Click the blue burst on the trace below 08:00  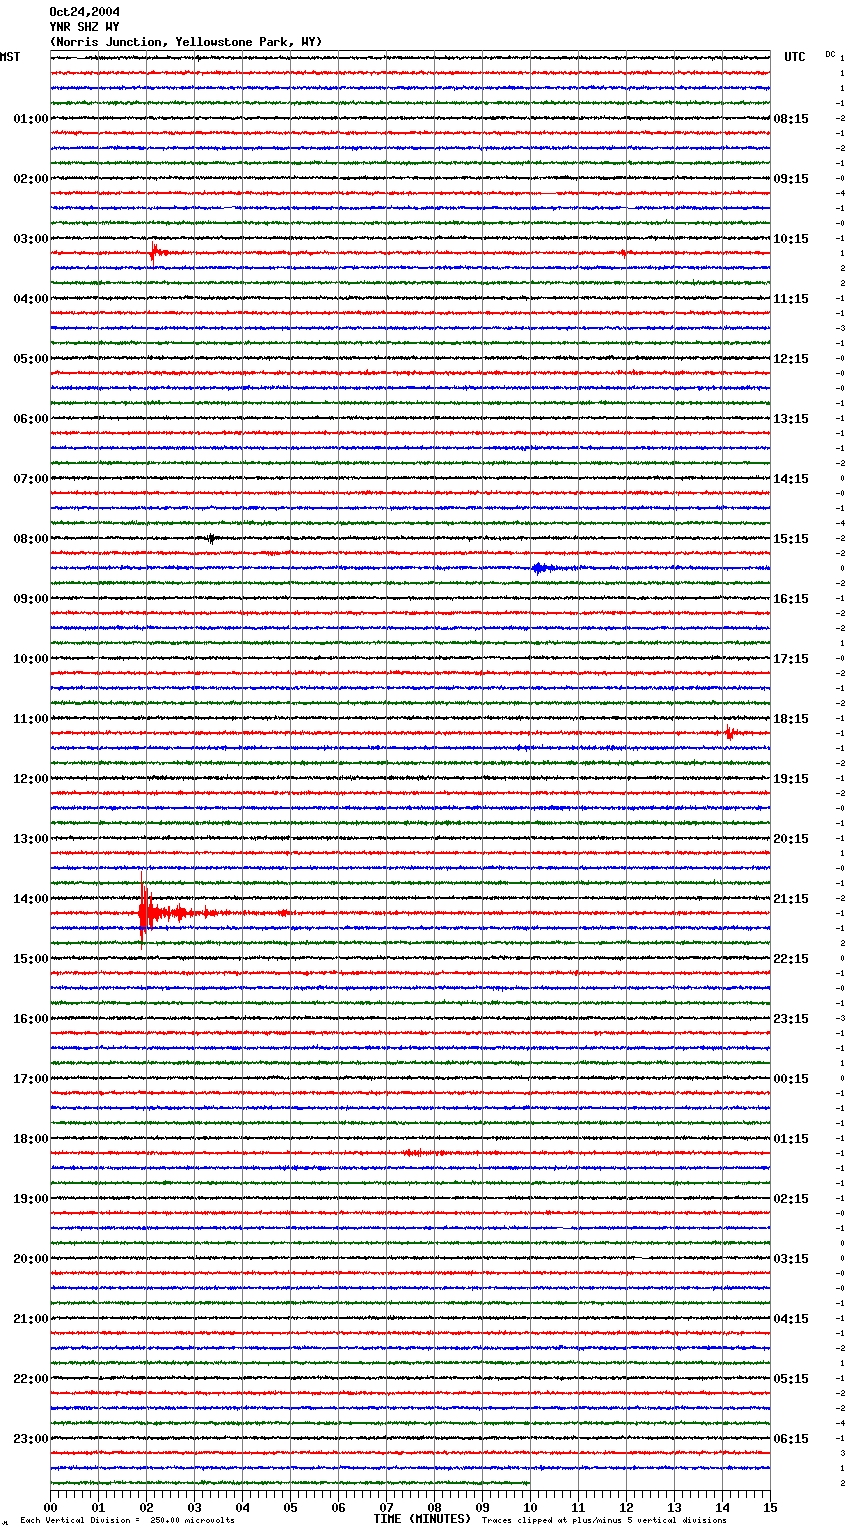coord(544,568)
